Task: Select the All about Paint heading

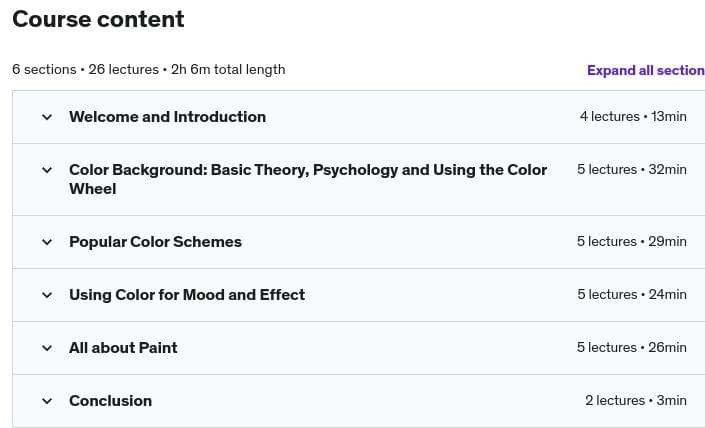Action: tap(123, 348)
